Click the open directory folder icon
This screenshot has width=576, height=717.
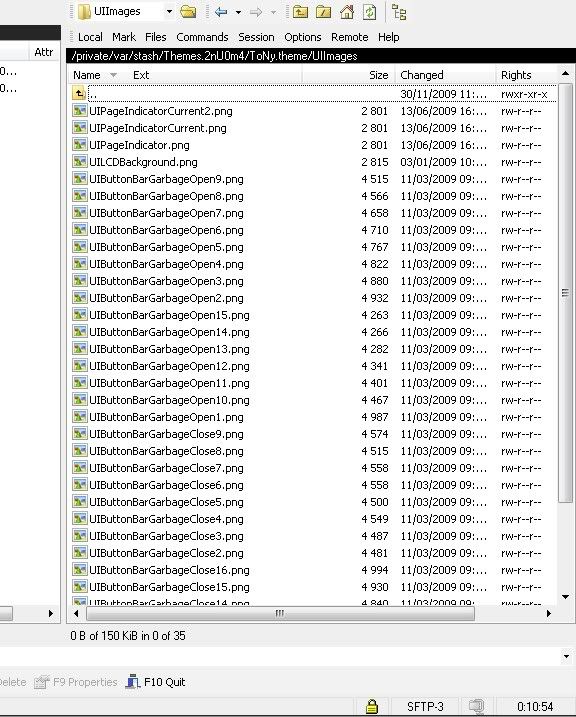[188, 12]
